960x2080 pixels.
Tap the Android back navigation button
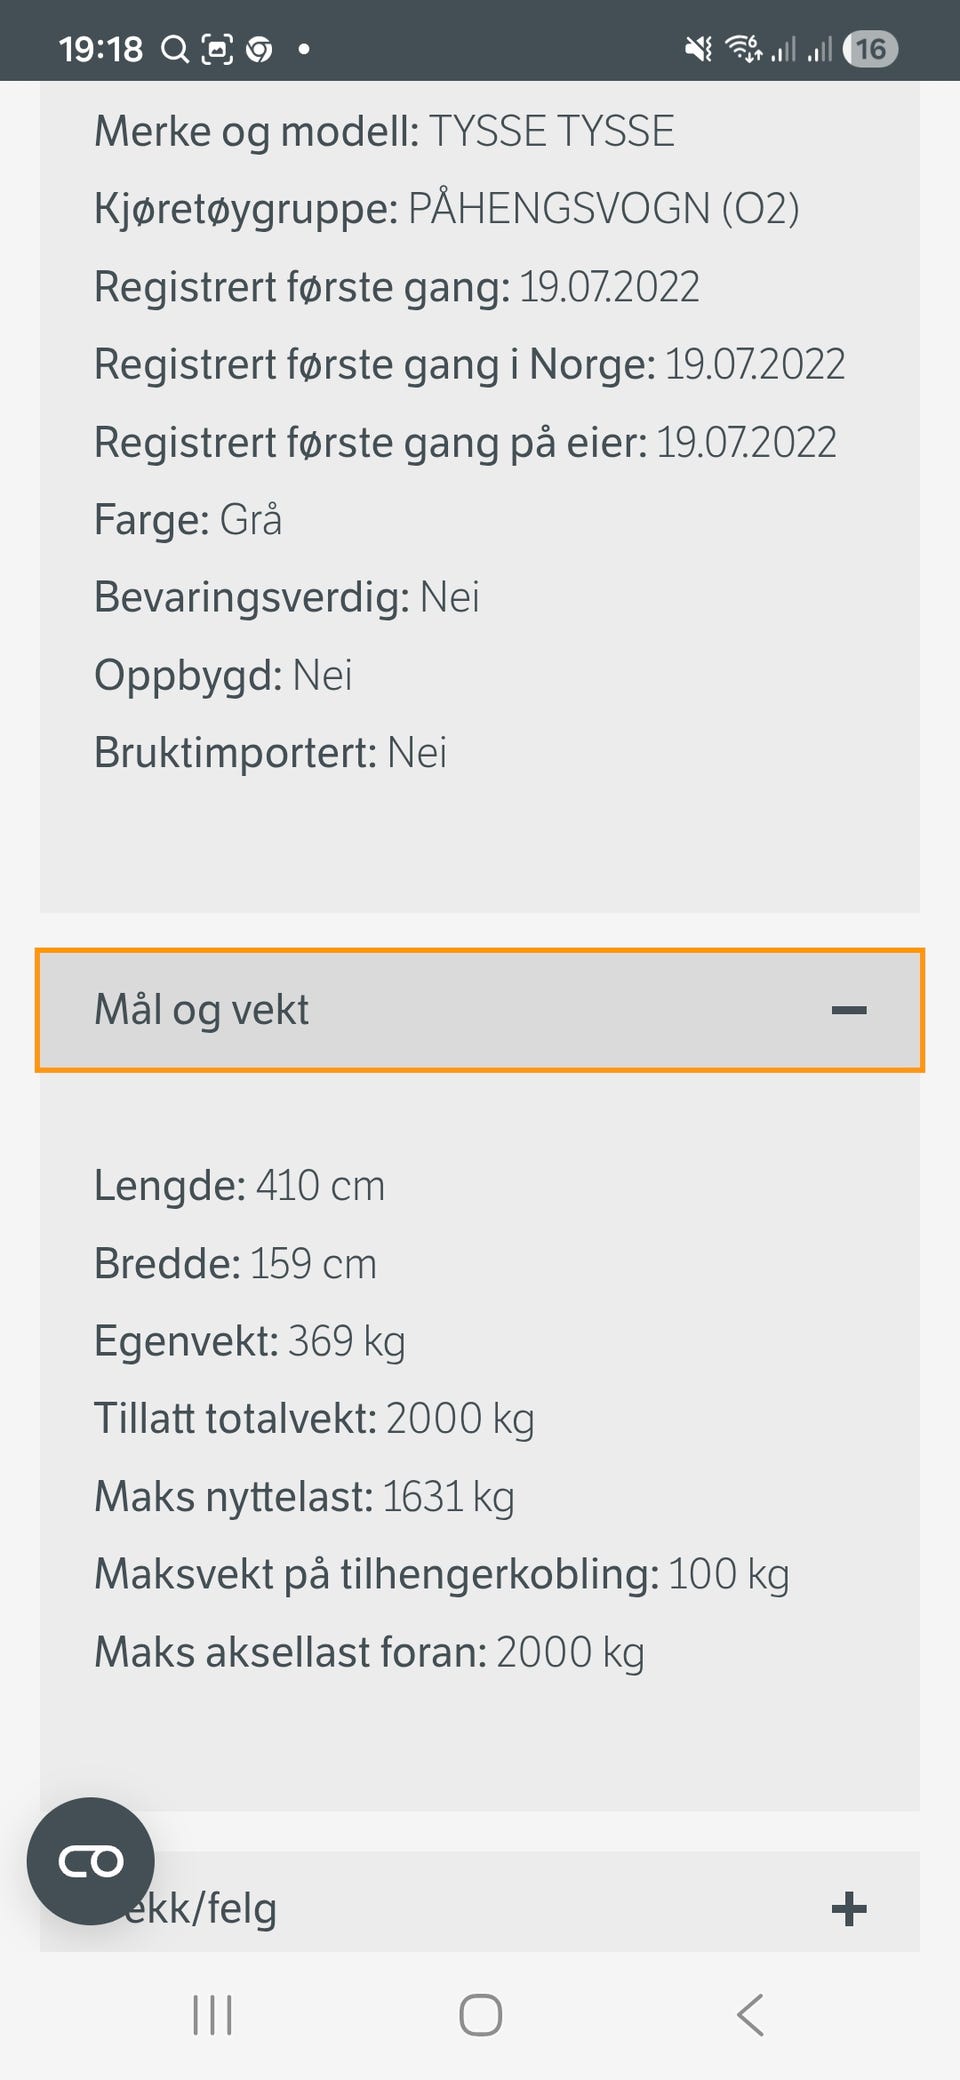(x=750, y=2015)
